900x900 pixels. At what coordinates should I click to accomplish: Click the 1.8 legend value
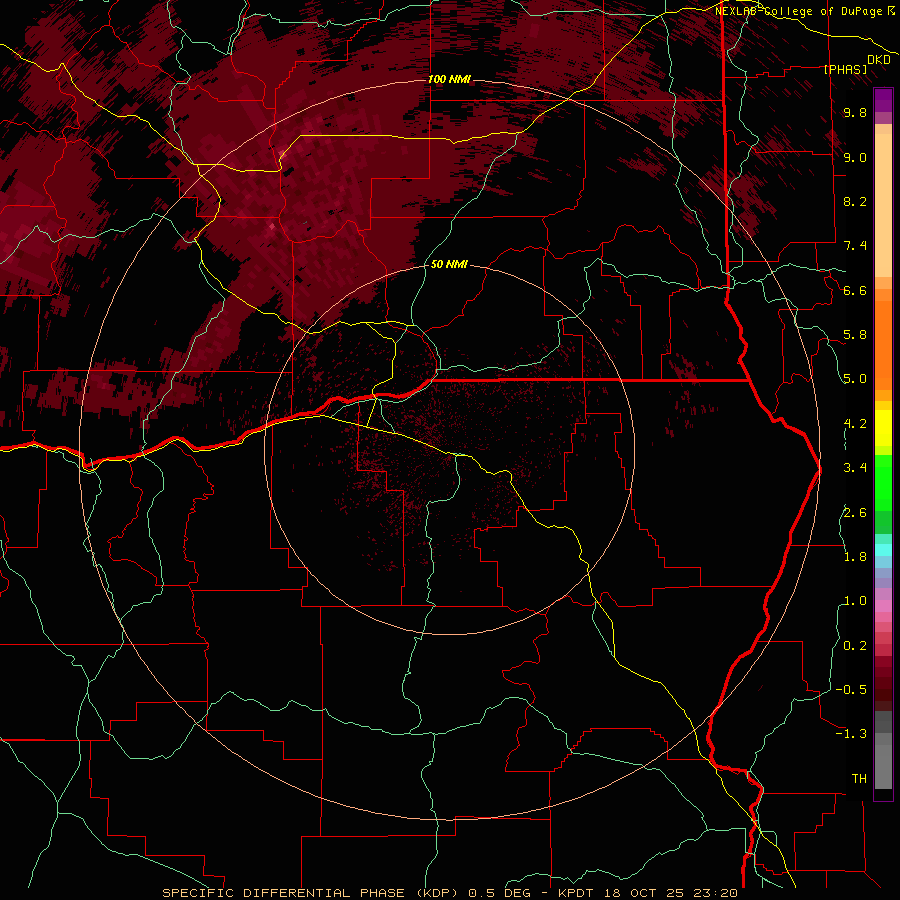[x=855, y=557]
